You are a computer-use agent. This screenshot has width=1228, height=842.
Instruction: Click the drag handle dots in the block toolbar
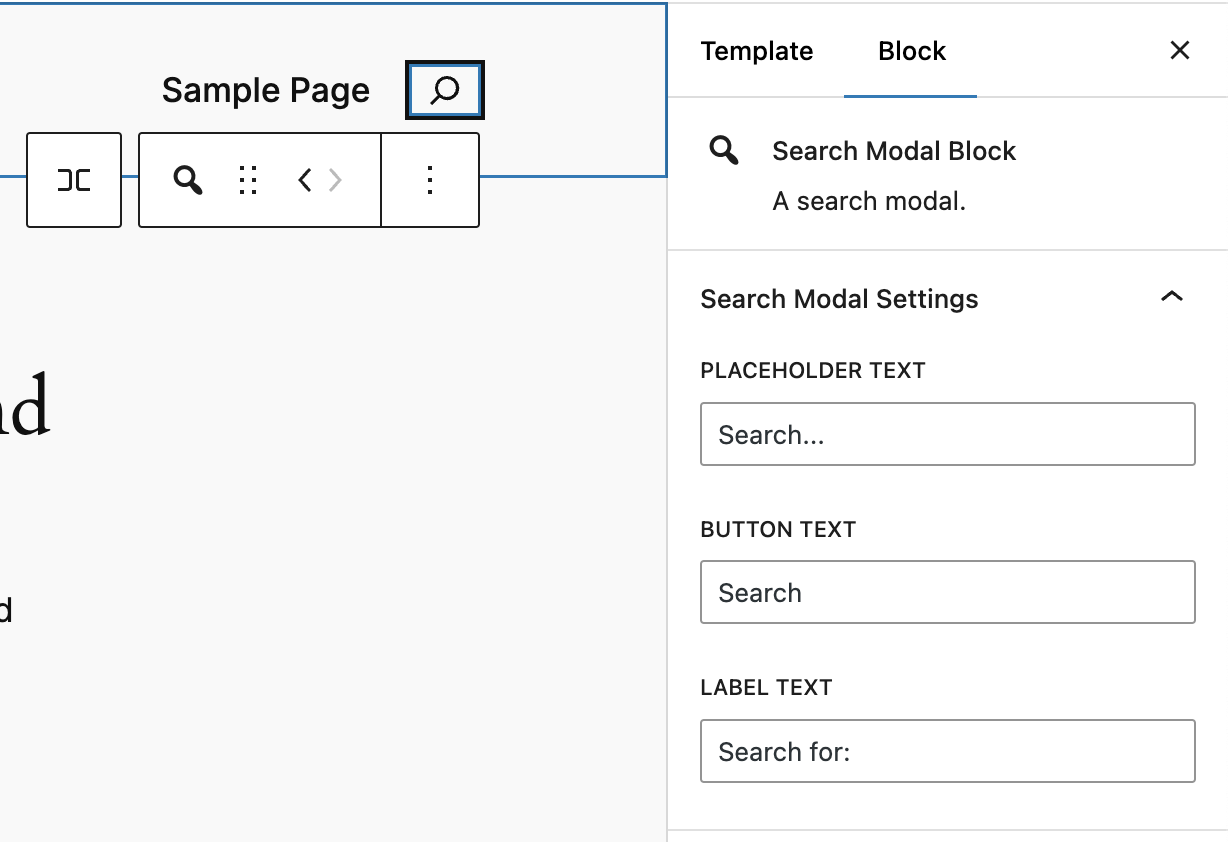tap(248, 180)
